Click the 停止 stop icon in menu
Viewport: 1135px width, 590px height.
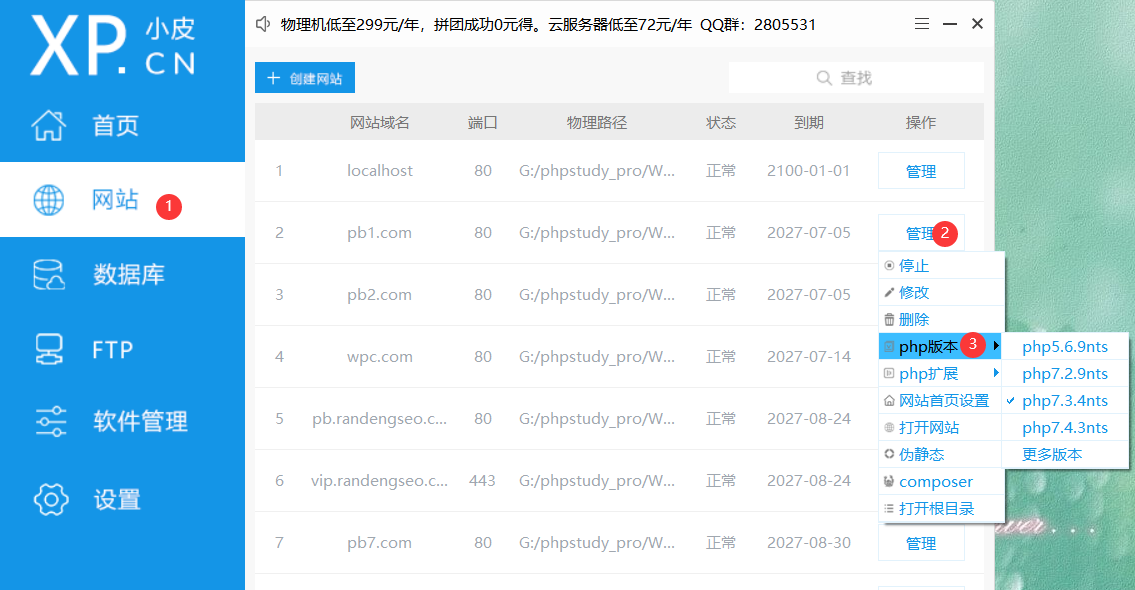[889, 266]
